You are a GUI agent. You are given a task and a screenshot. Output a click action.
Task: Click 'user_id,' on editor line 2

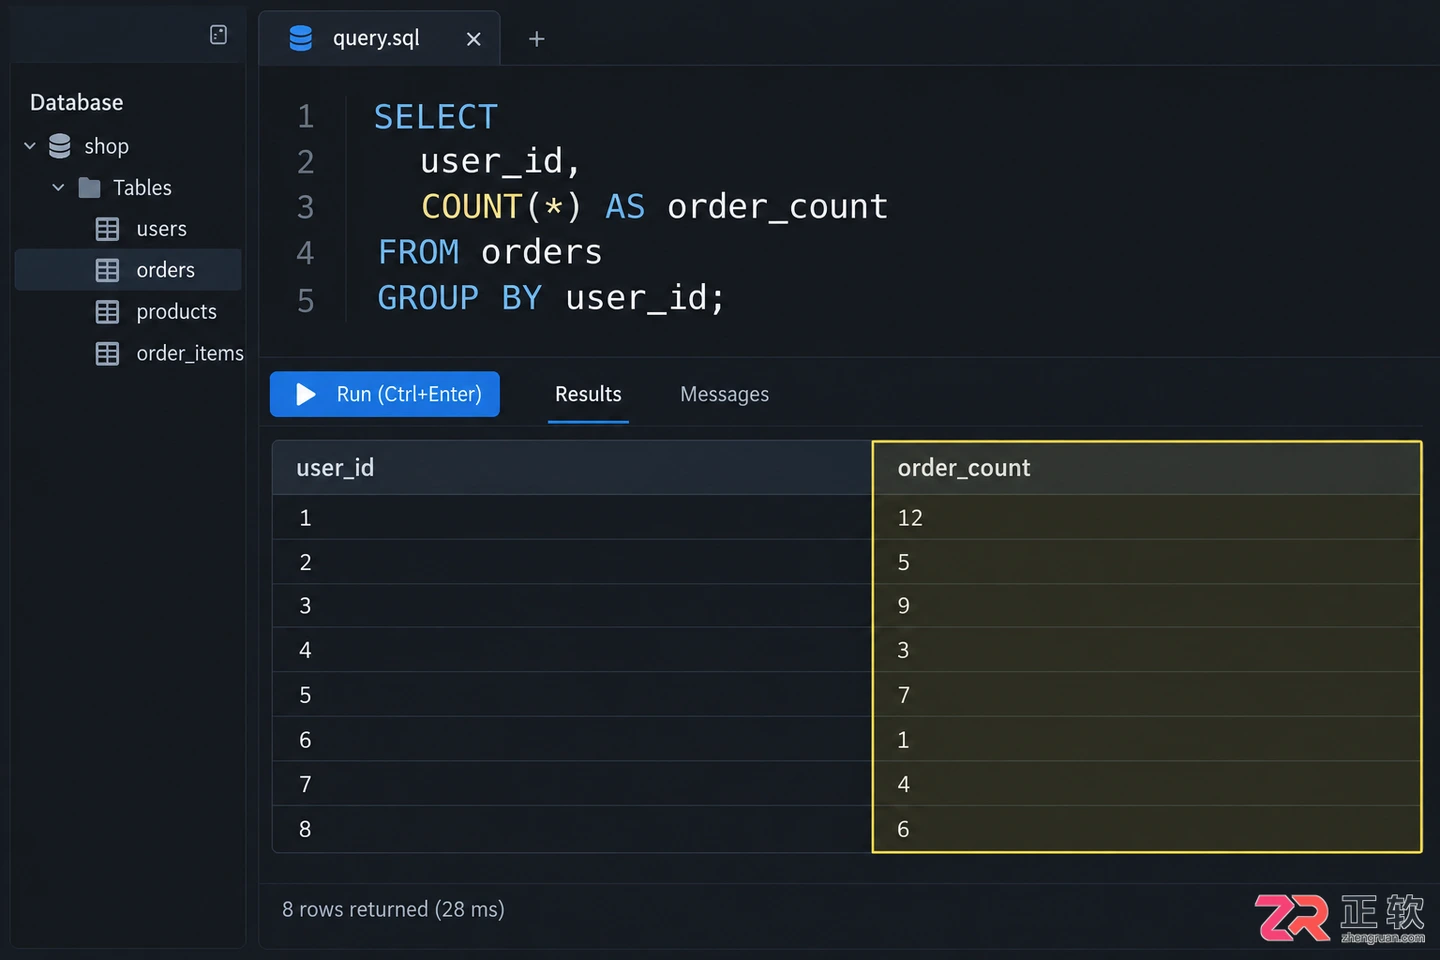[x=500, y=161]
